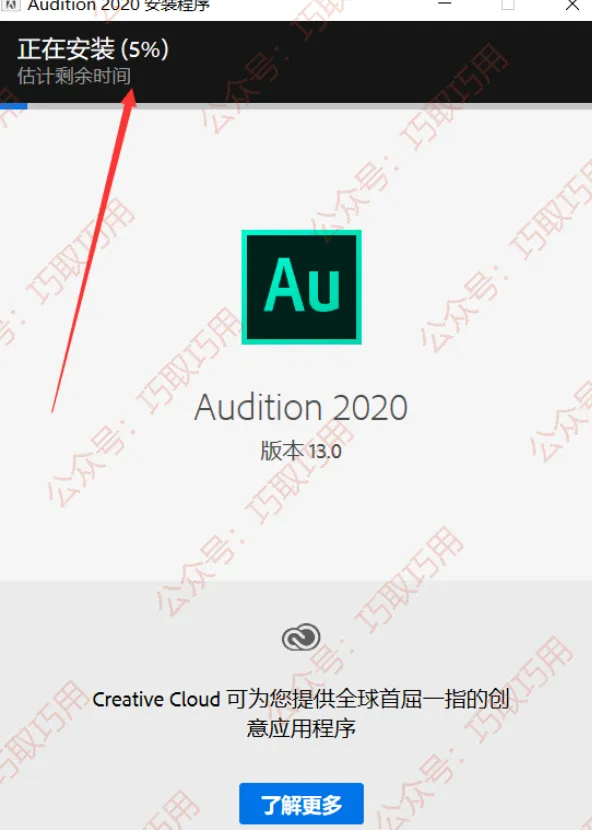
Task: Select the 版本 13.0 version text
Action: click(301, 452)
